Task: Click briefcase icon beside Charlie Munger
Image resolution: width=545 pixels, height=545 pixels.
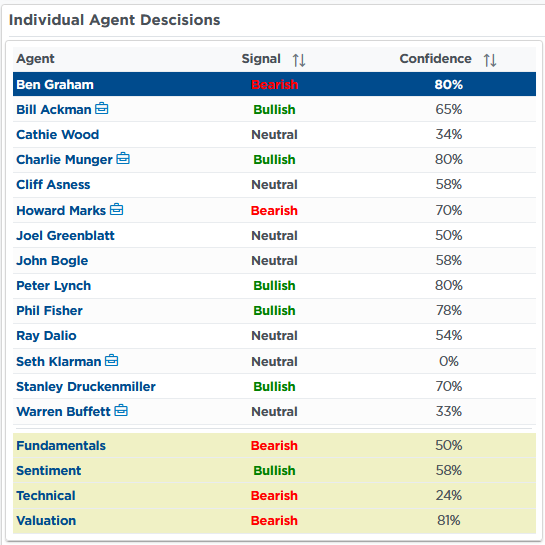Action: [123, 158]
